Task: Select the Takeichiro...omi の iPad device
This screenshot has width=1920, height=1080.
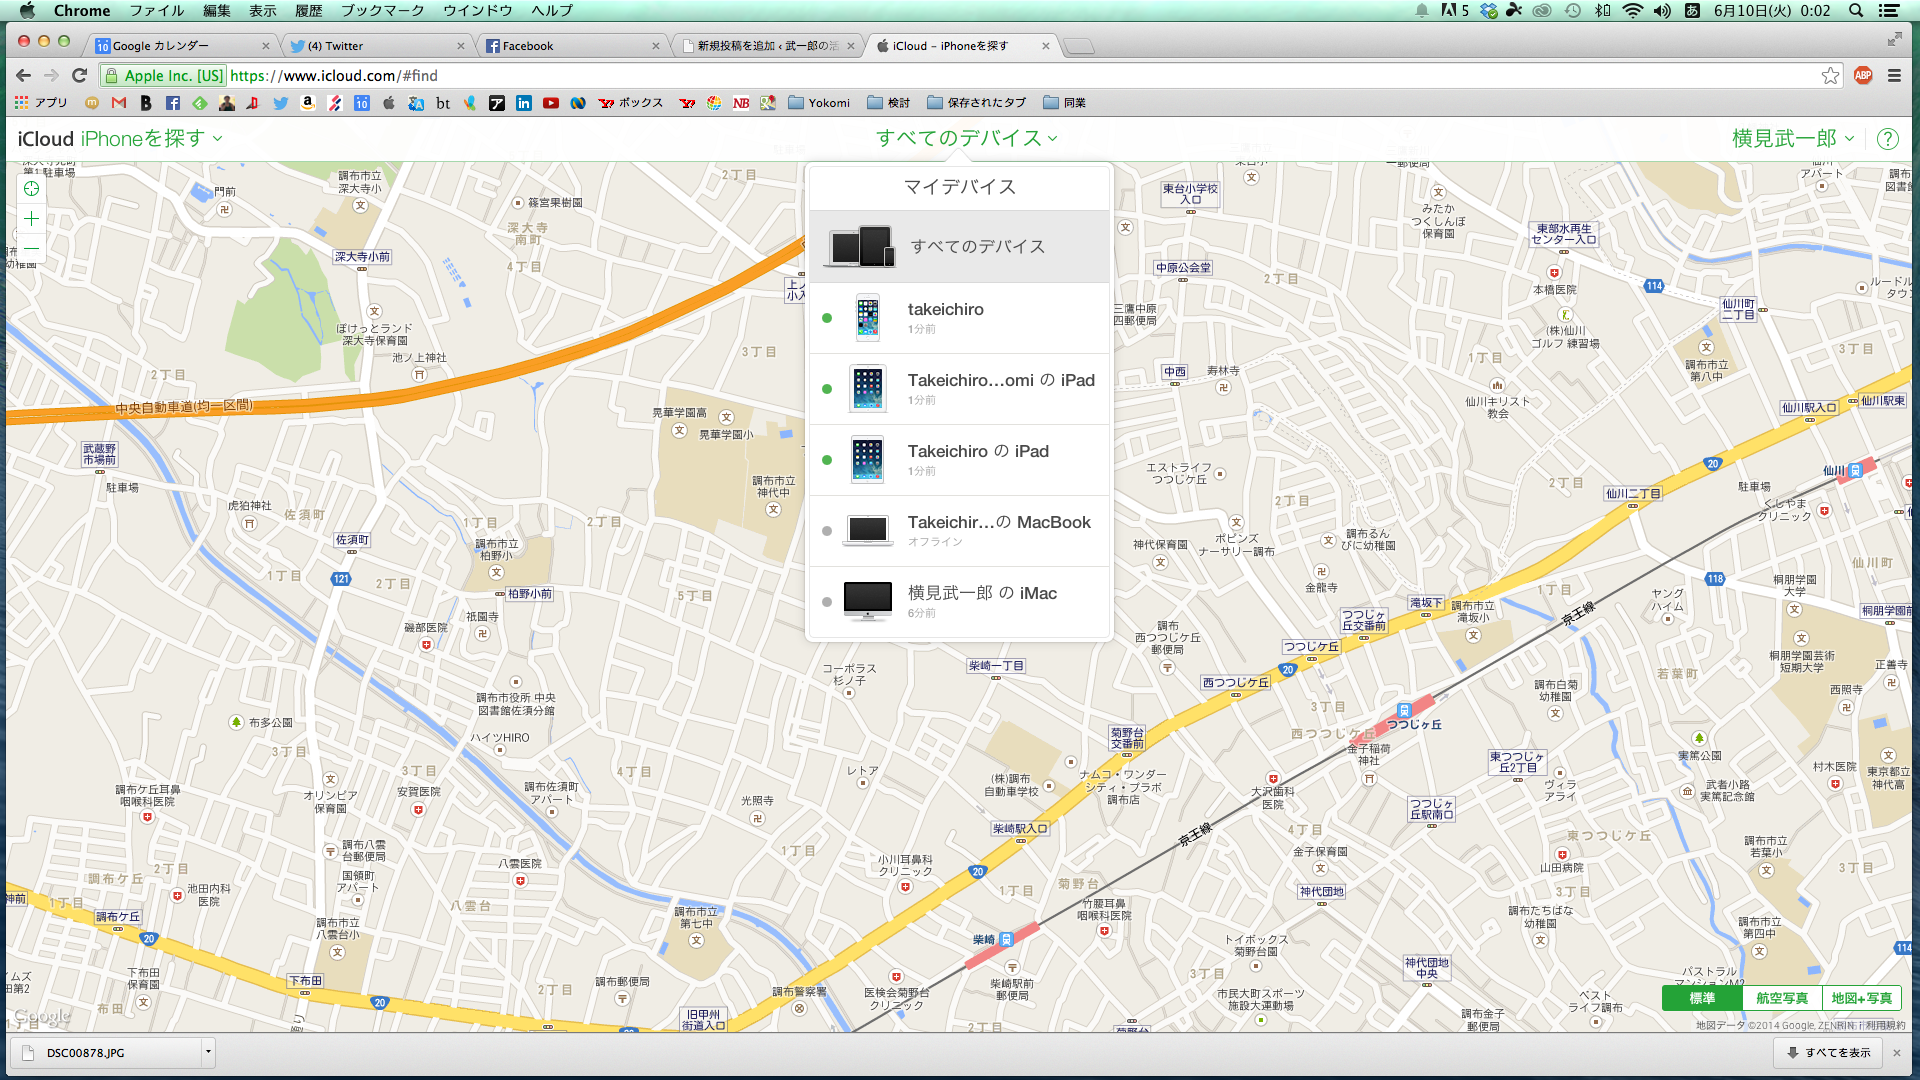Action: pos(959,389)
